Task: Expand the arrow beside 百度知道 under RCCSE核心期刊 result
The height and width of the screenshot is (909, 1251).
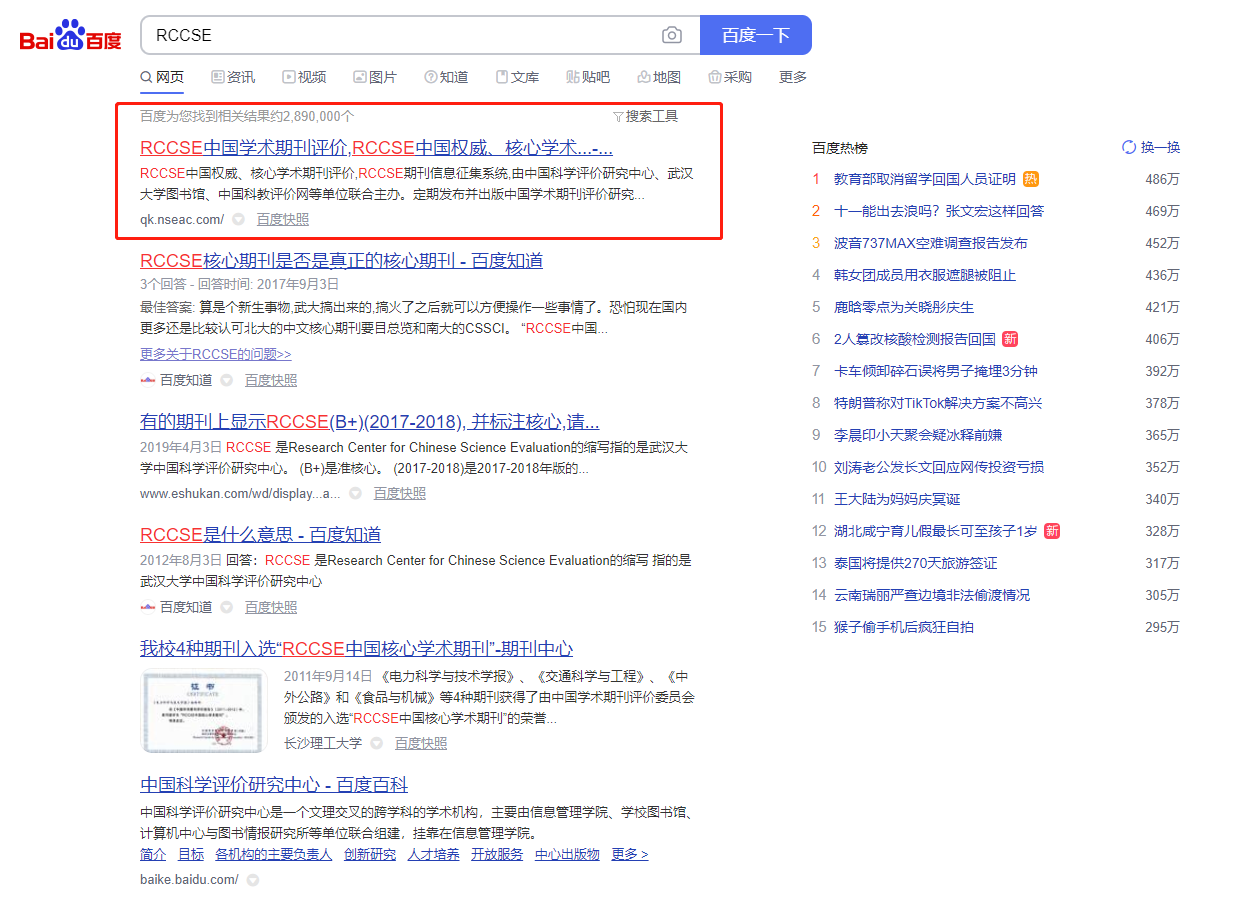Action: [226, 380]
